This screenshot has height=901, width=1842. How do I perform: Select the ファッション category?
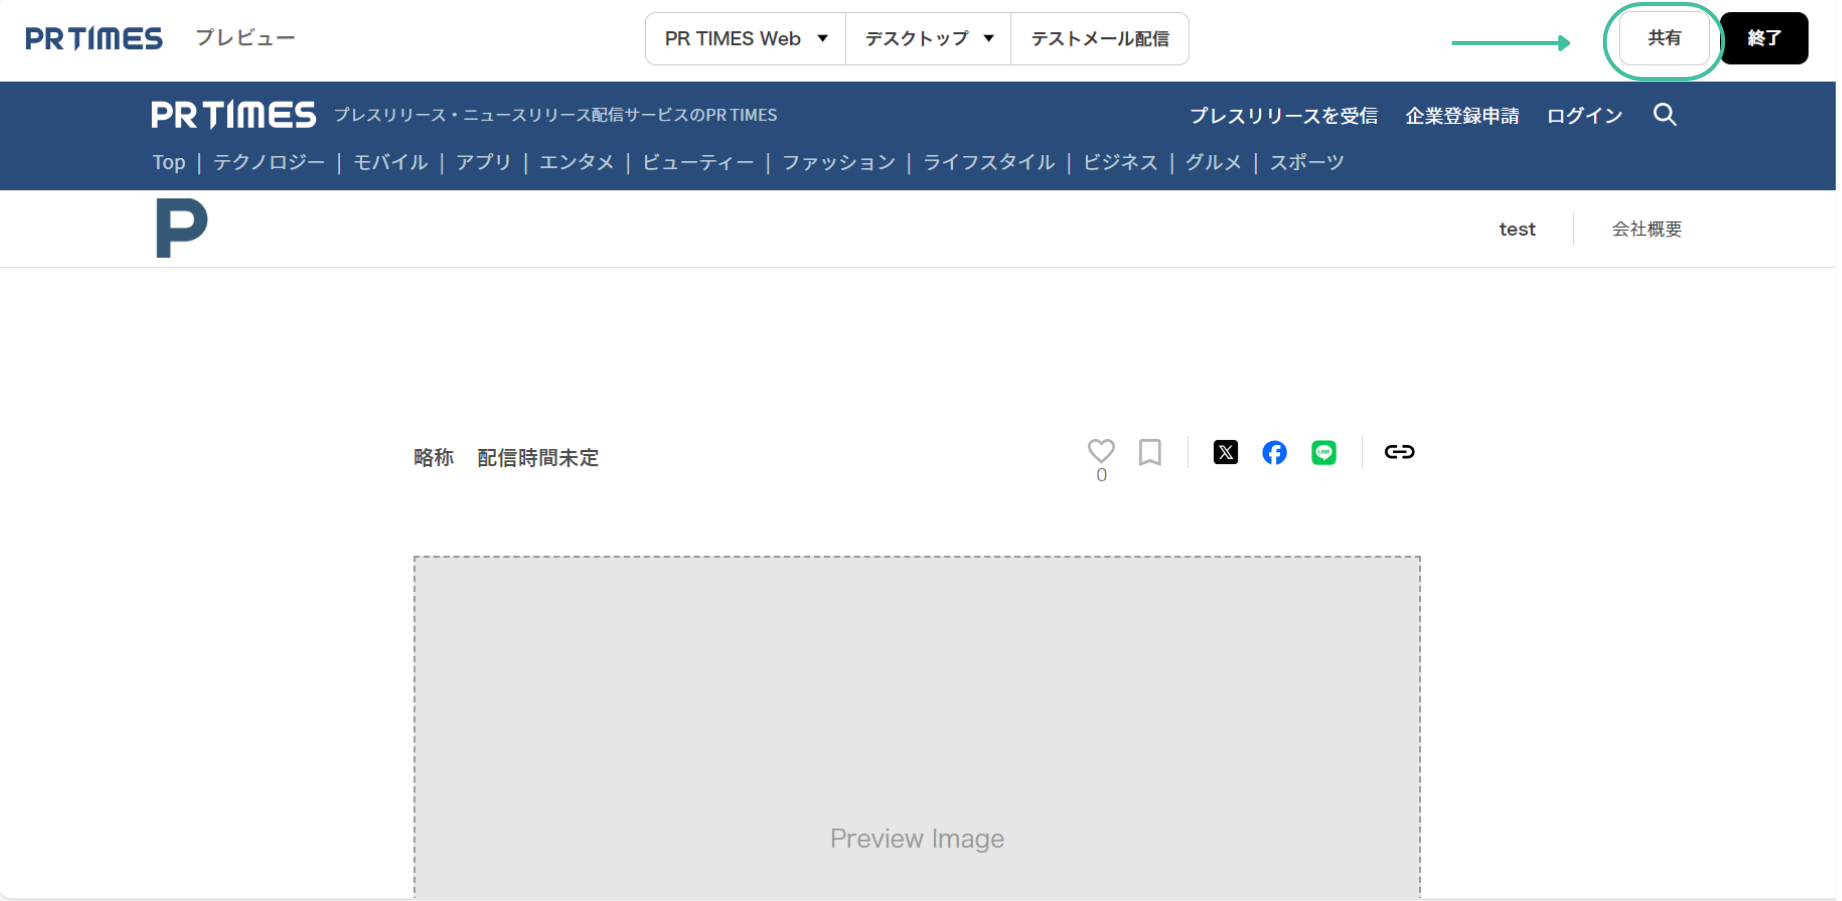tap(838, 162)
